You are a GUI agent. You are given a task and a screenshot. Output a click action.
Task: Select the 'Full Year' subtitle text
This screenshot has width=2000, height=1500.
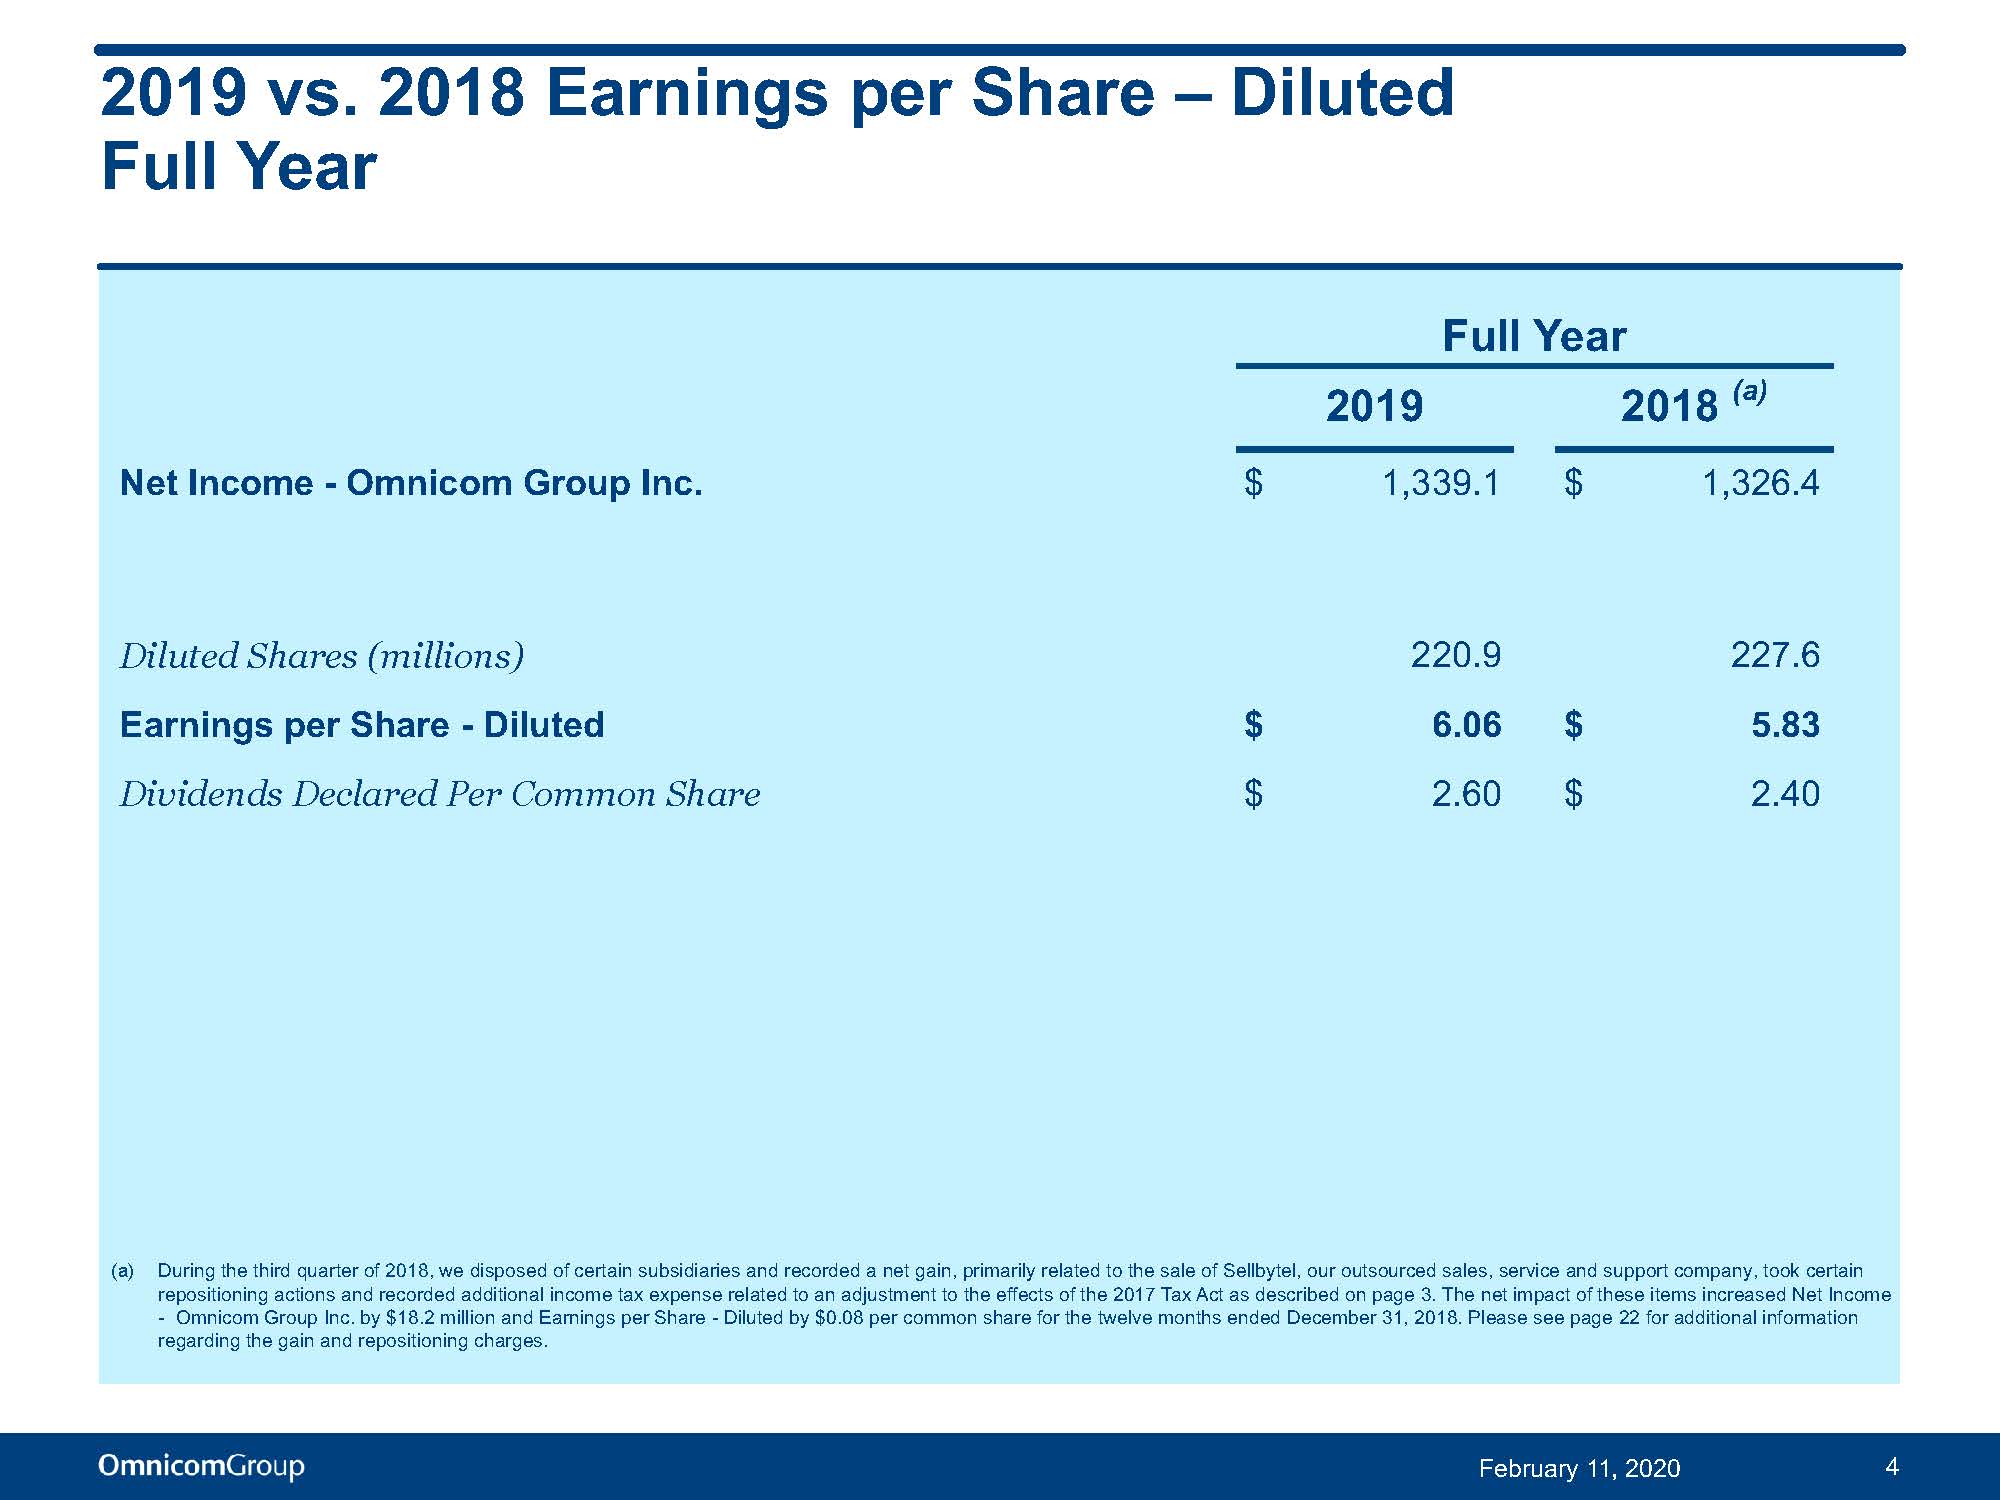pos(239,166)
